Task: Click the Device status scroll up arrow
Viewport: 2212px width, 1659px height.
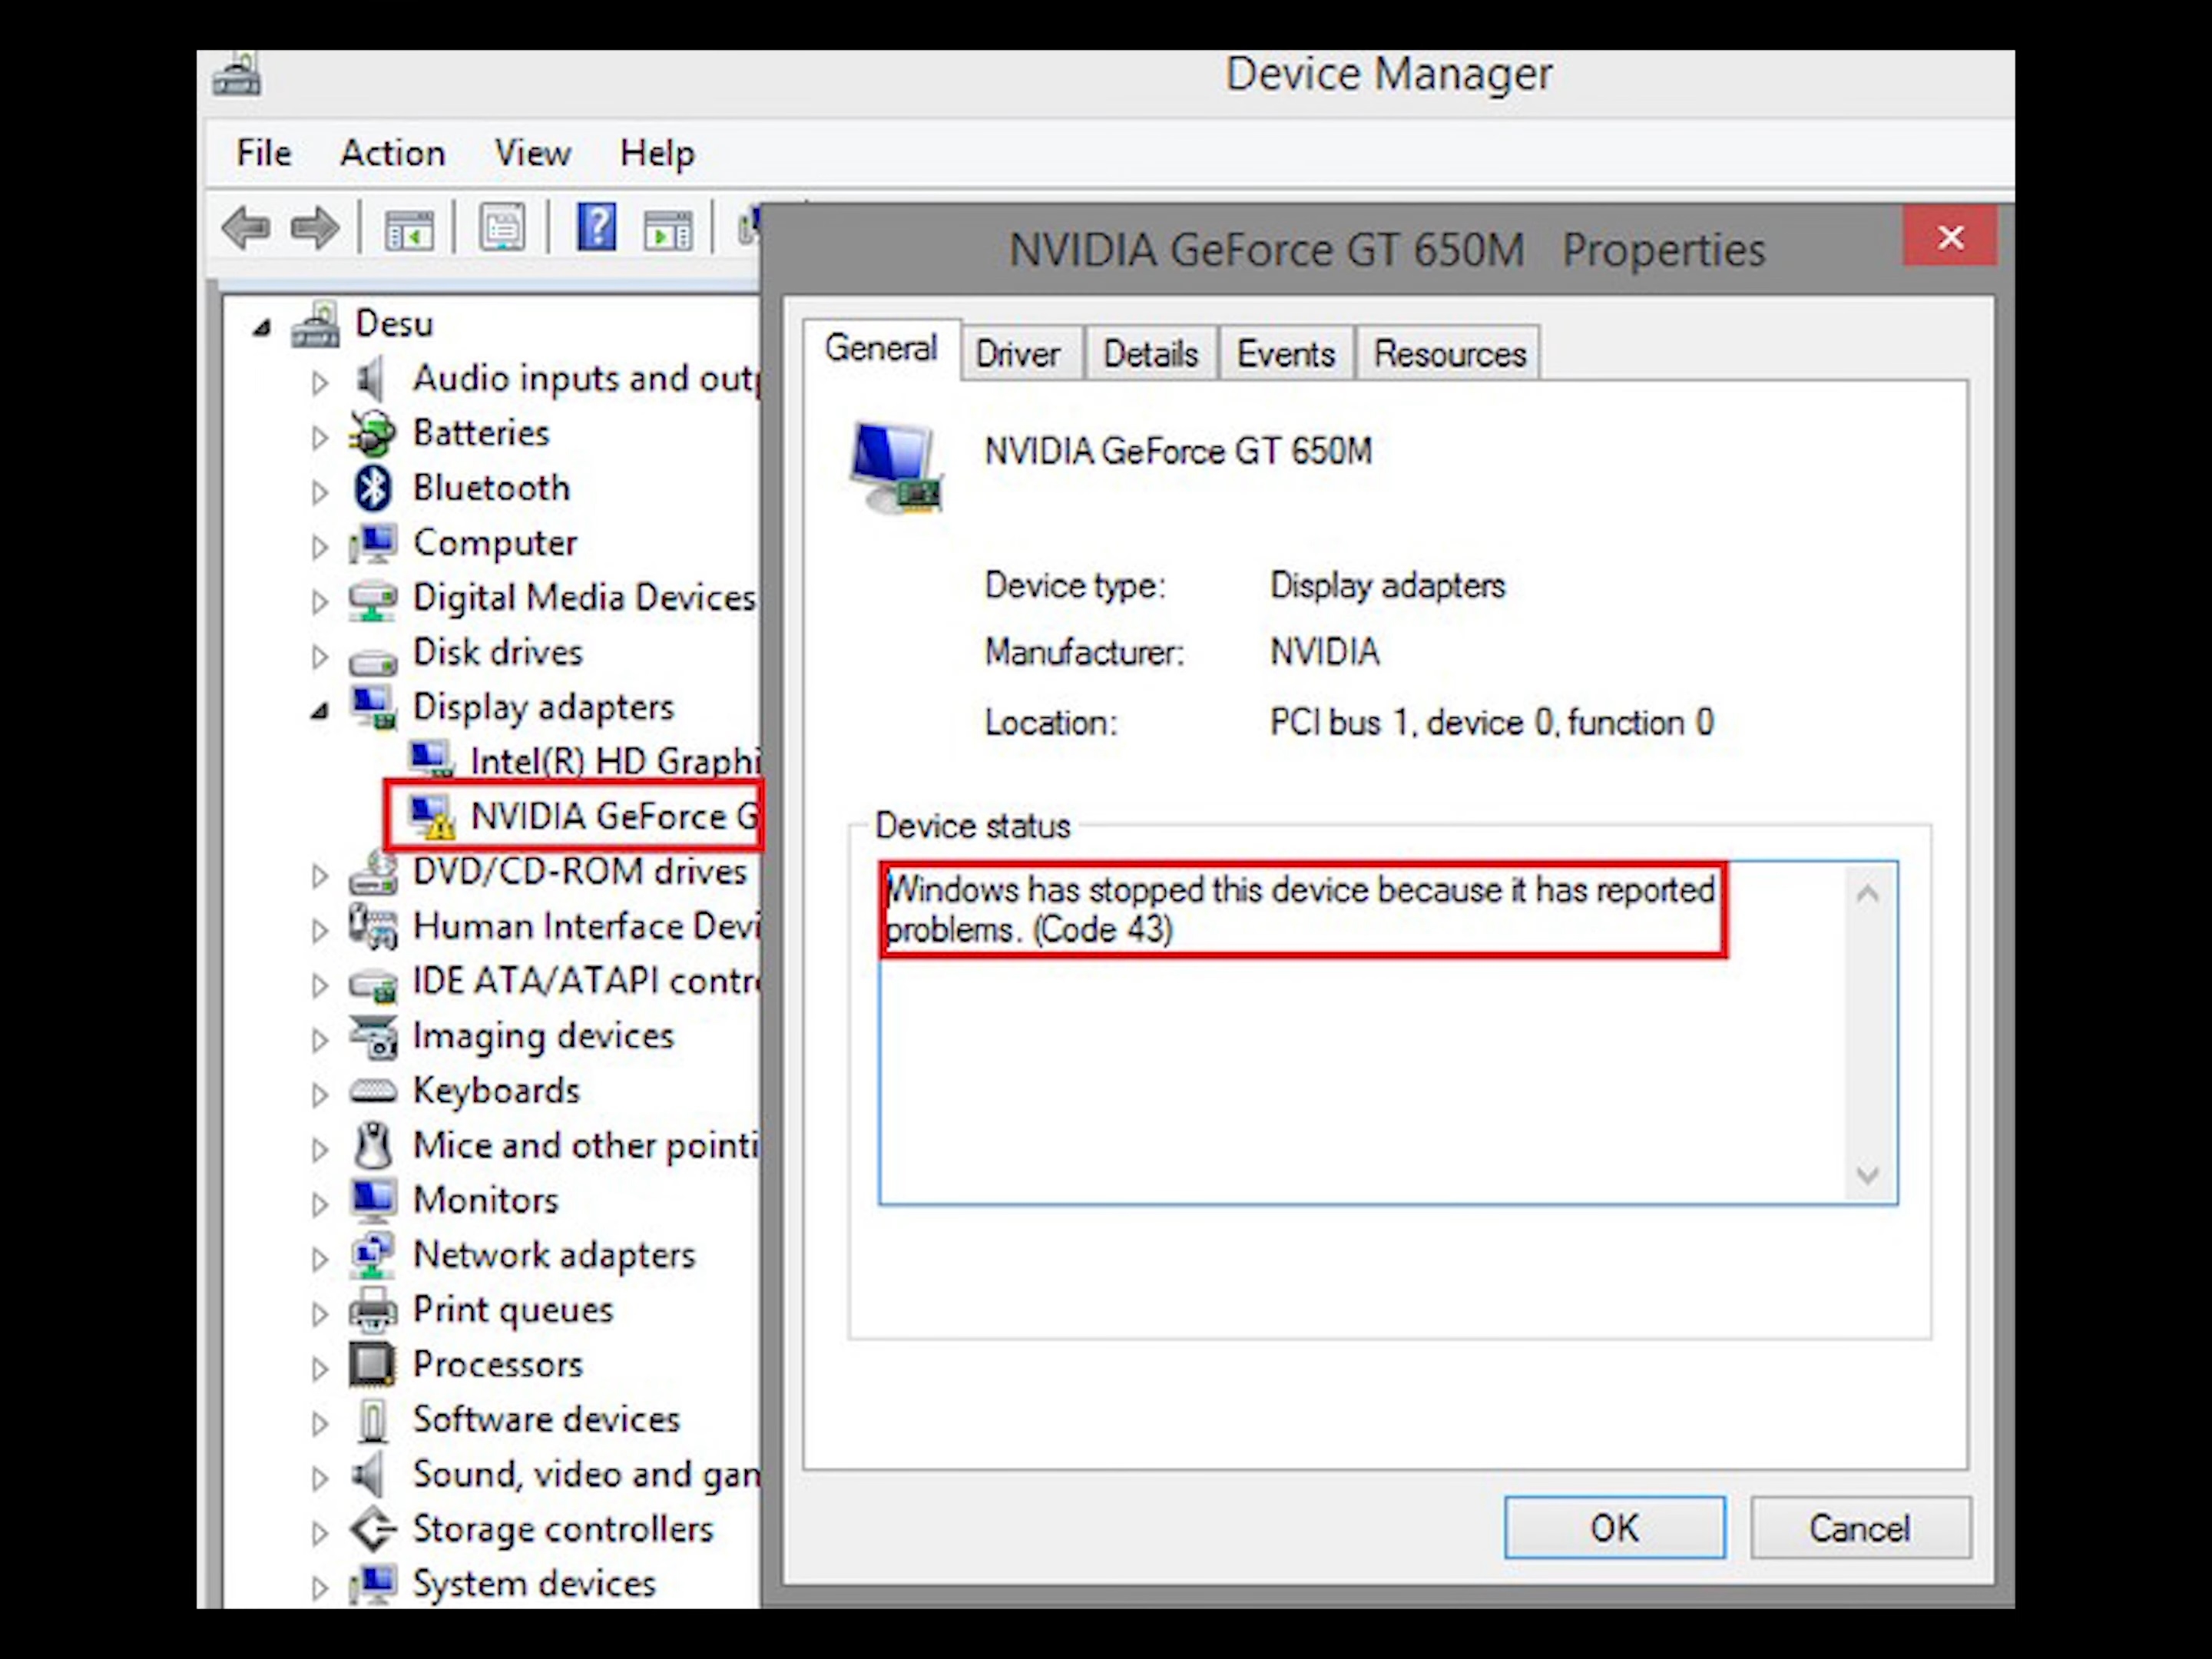Action: [x=1867, y=893]
